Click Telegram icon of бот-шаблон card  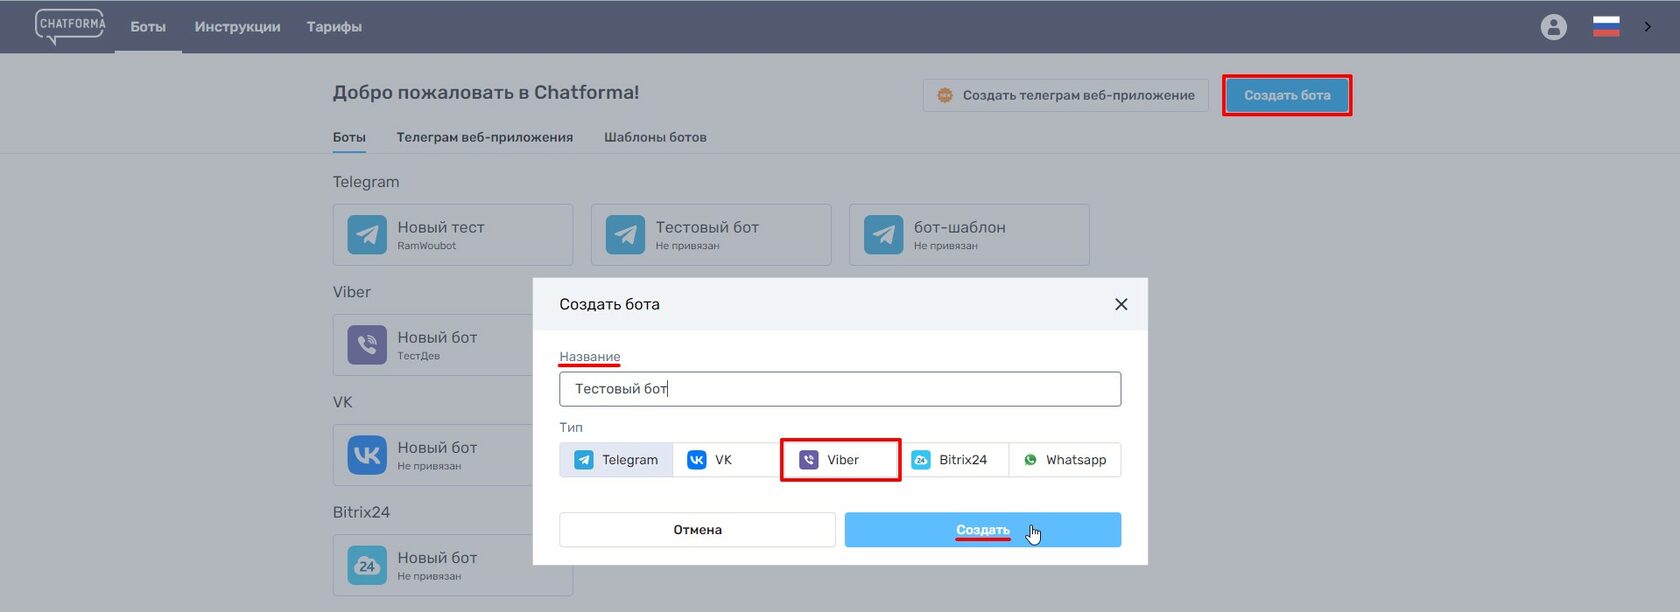coord(883,235)
